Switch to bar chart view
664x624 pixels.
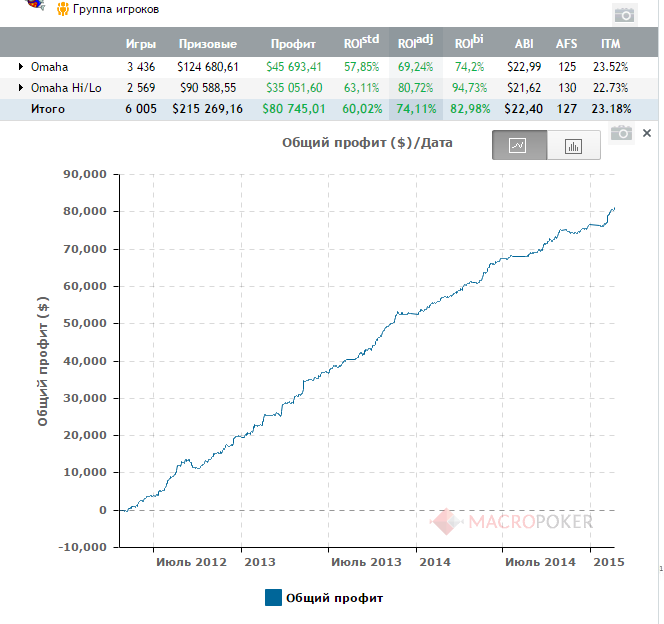(x=573, y=145)
